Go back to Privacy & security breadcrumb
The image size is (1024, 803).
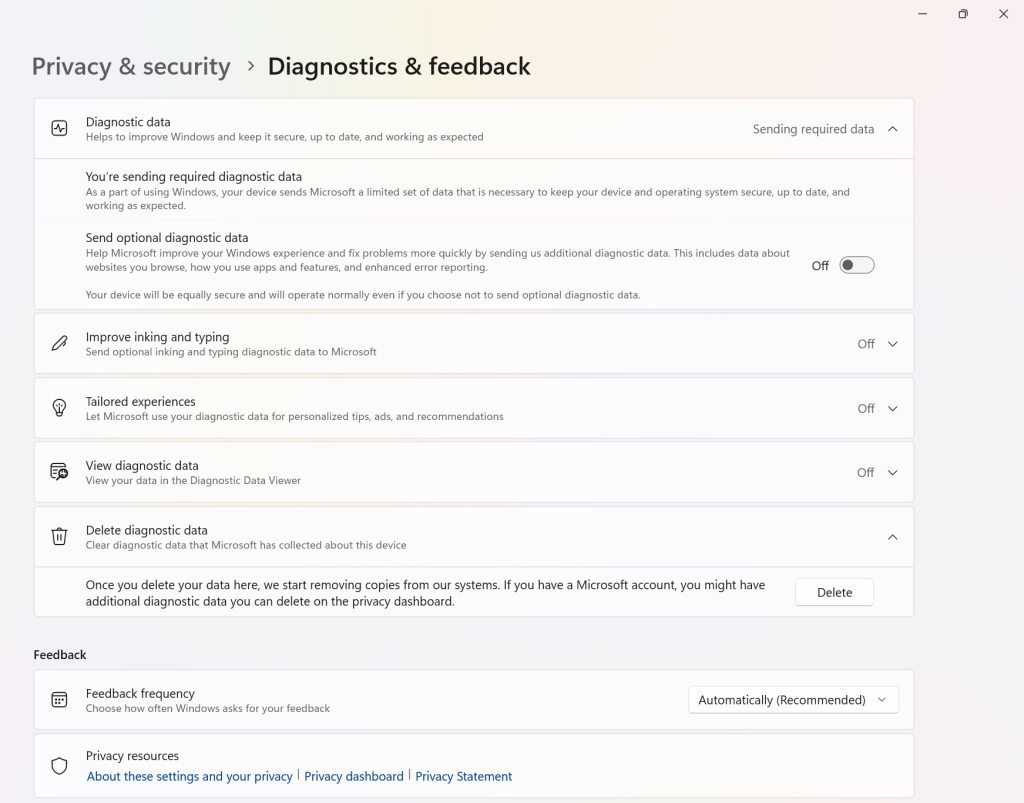coord(131,67)
